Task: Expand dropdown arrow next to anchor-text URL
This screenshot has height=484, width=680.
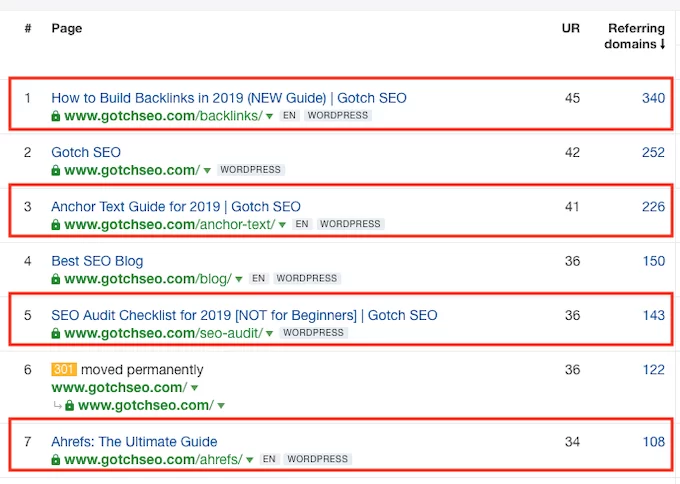Action: coord(282,225)
